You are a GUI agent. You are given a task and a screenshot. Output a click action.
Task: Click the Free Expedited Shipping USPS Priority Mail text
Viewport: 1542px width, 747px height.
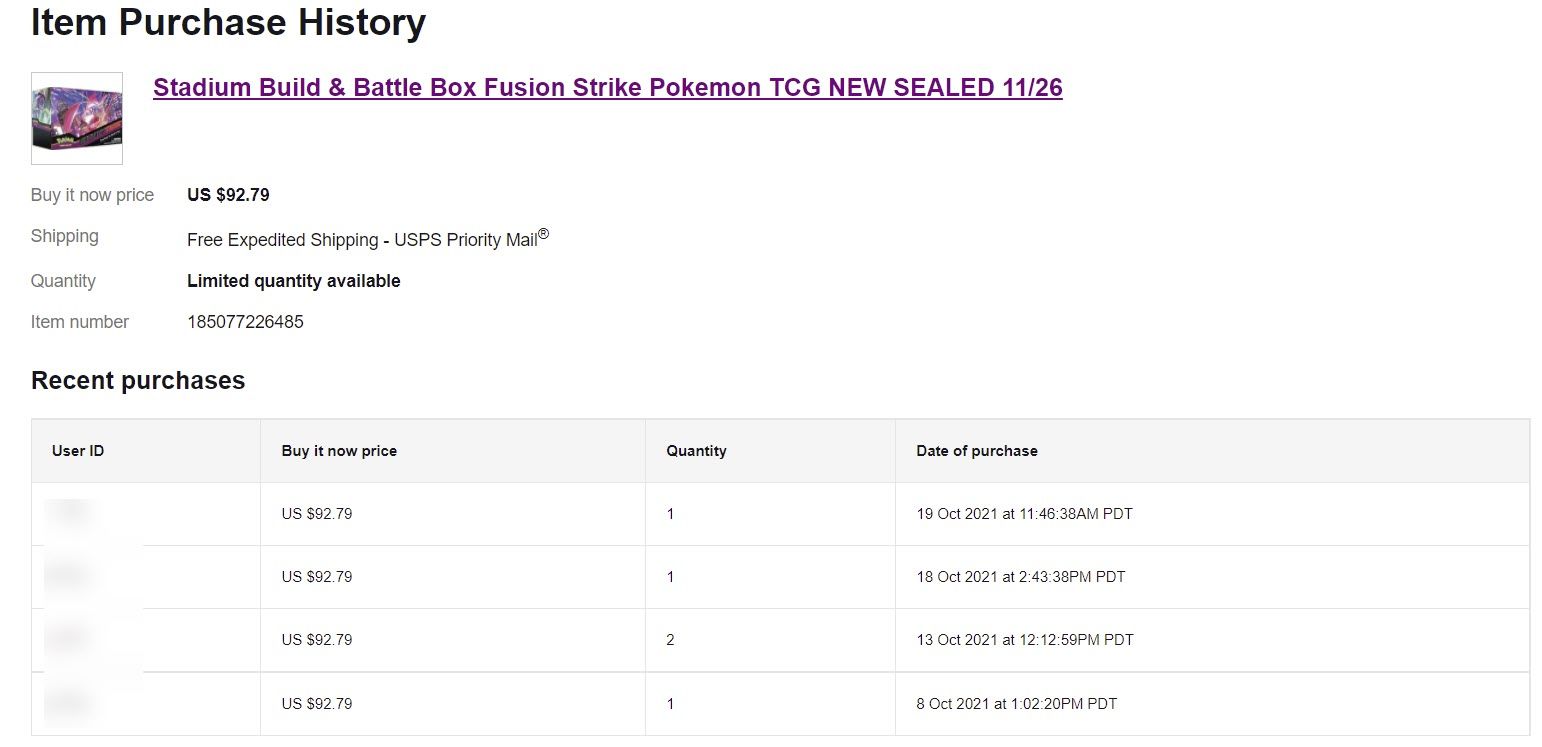pos(368,239)
